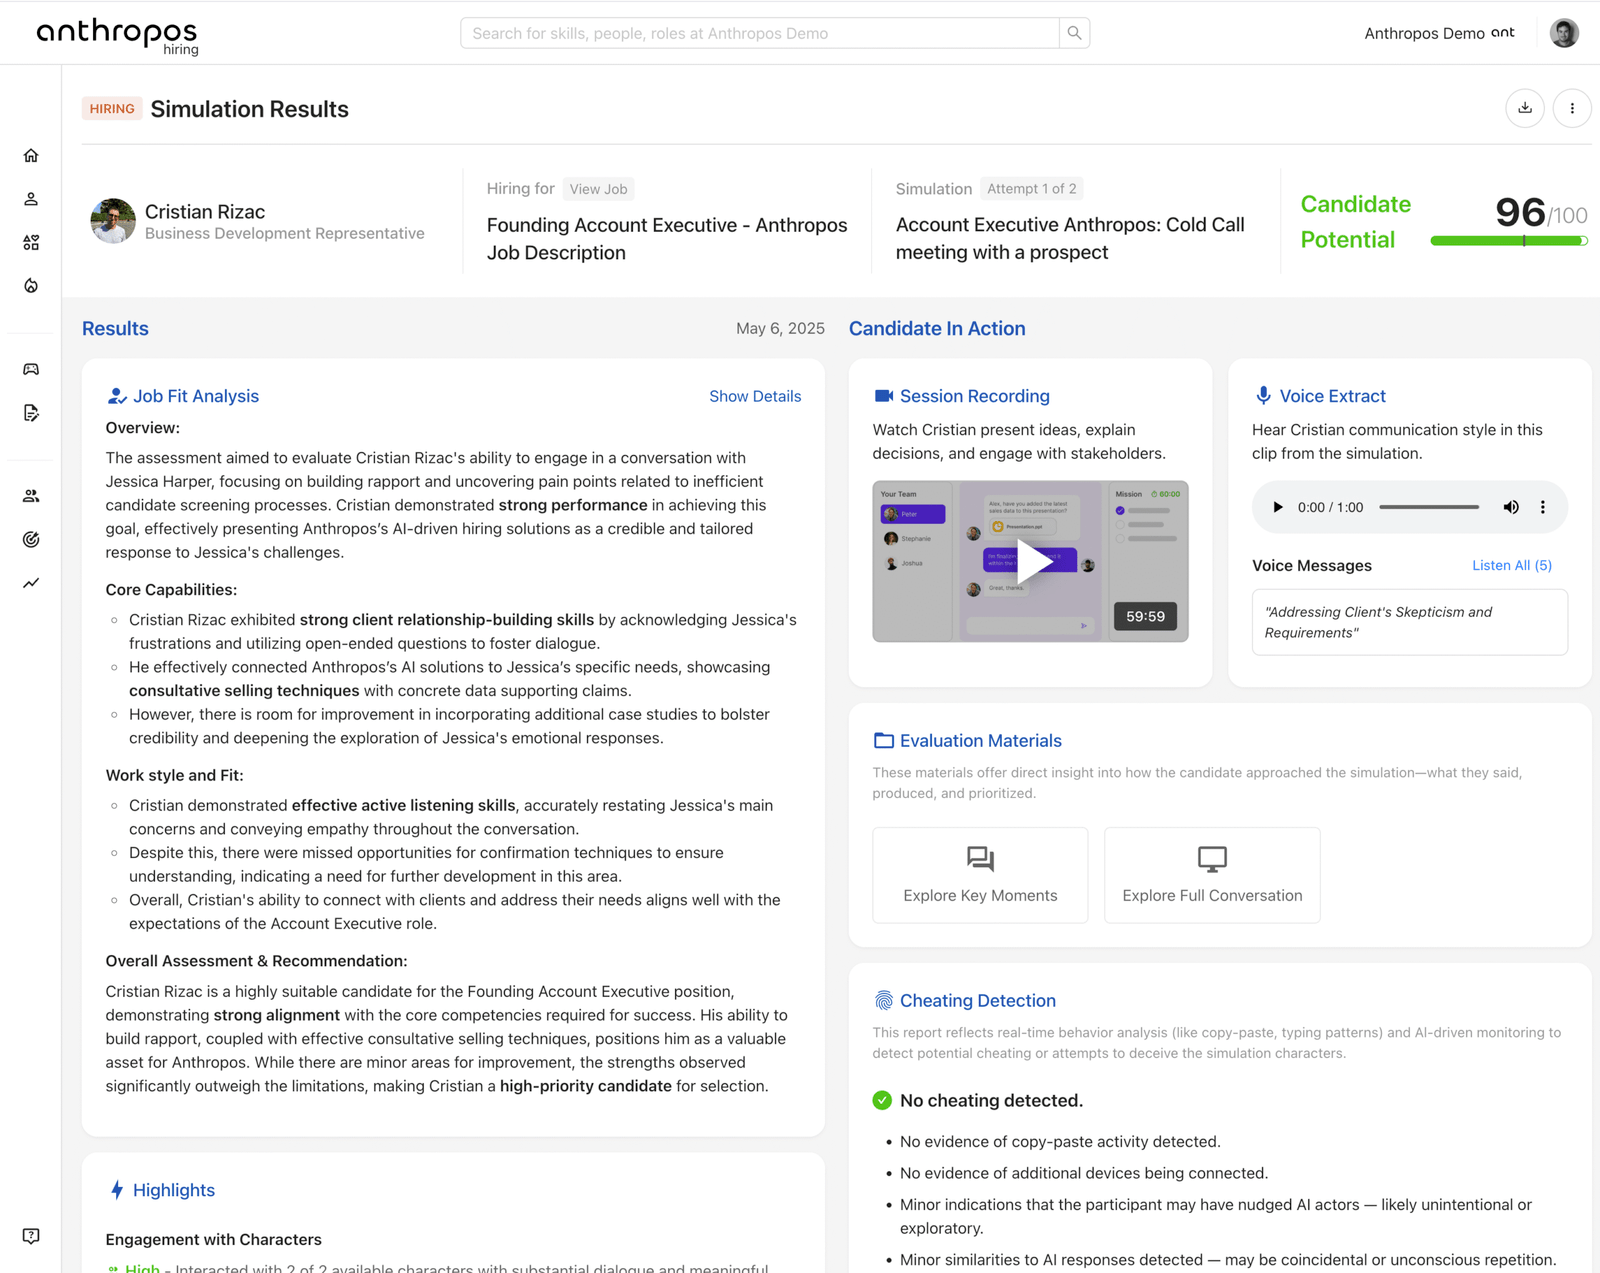The width and height of the screenshot is (1600, 1273).
Task: Open the trend chart analytics icon
Action: coord(31,583)
